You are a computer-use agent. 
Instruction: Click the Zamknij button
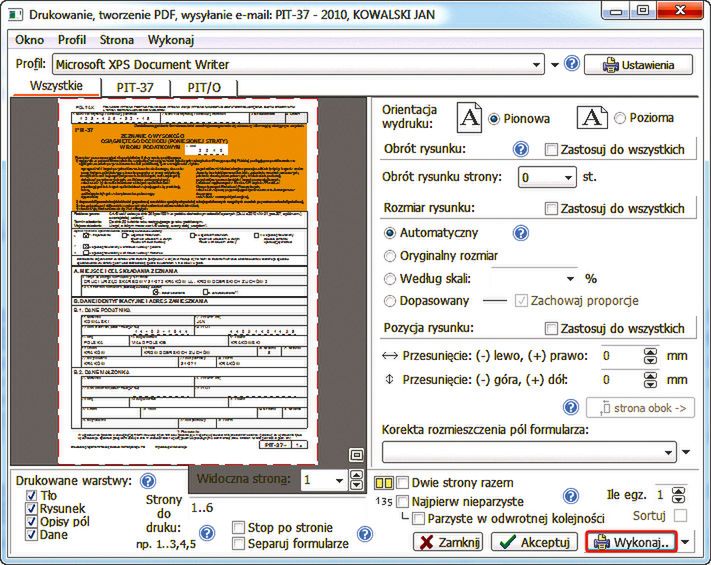pos(448,542)
